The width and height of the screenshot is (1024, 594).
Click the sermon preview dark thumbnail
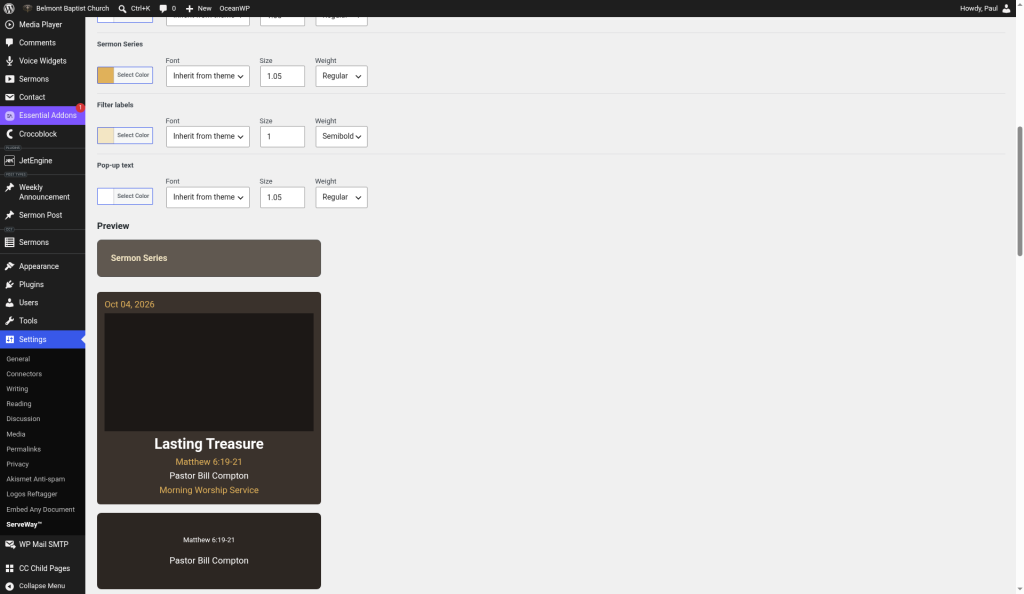coord(209,372)
